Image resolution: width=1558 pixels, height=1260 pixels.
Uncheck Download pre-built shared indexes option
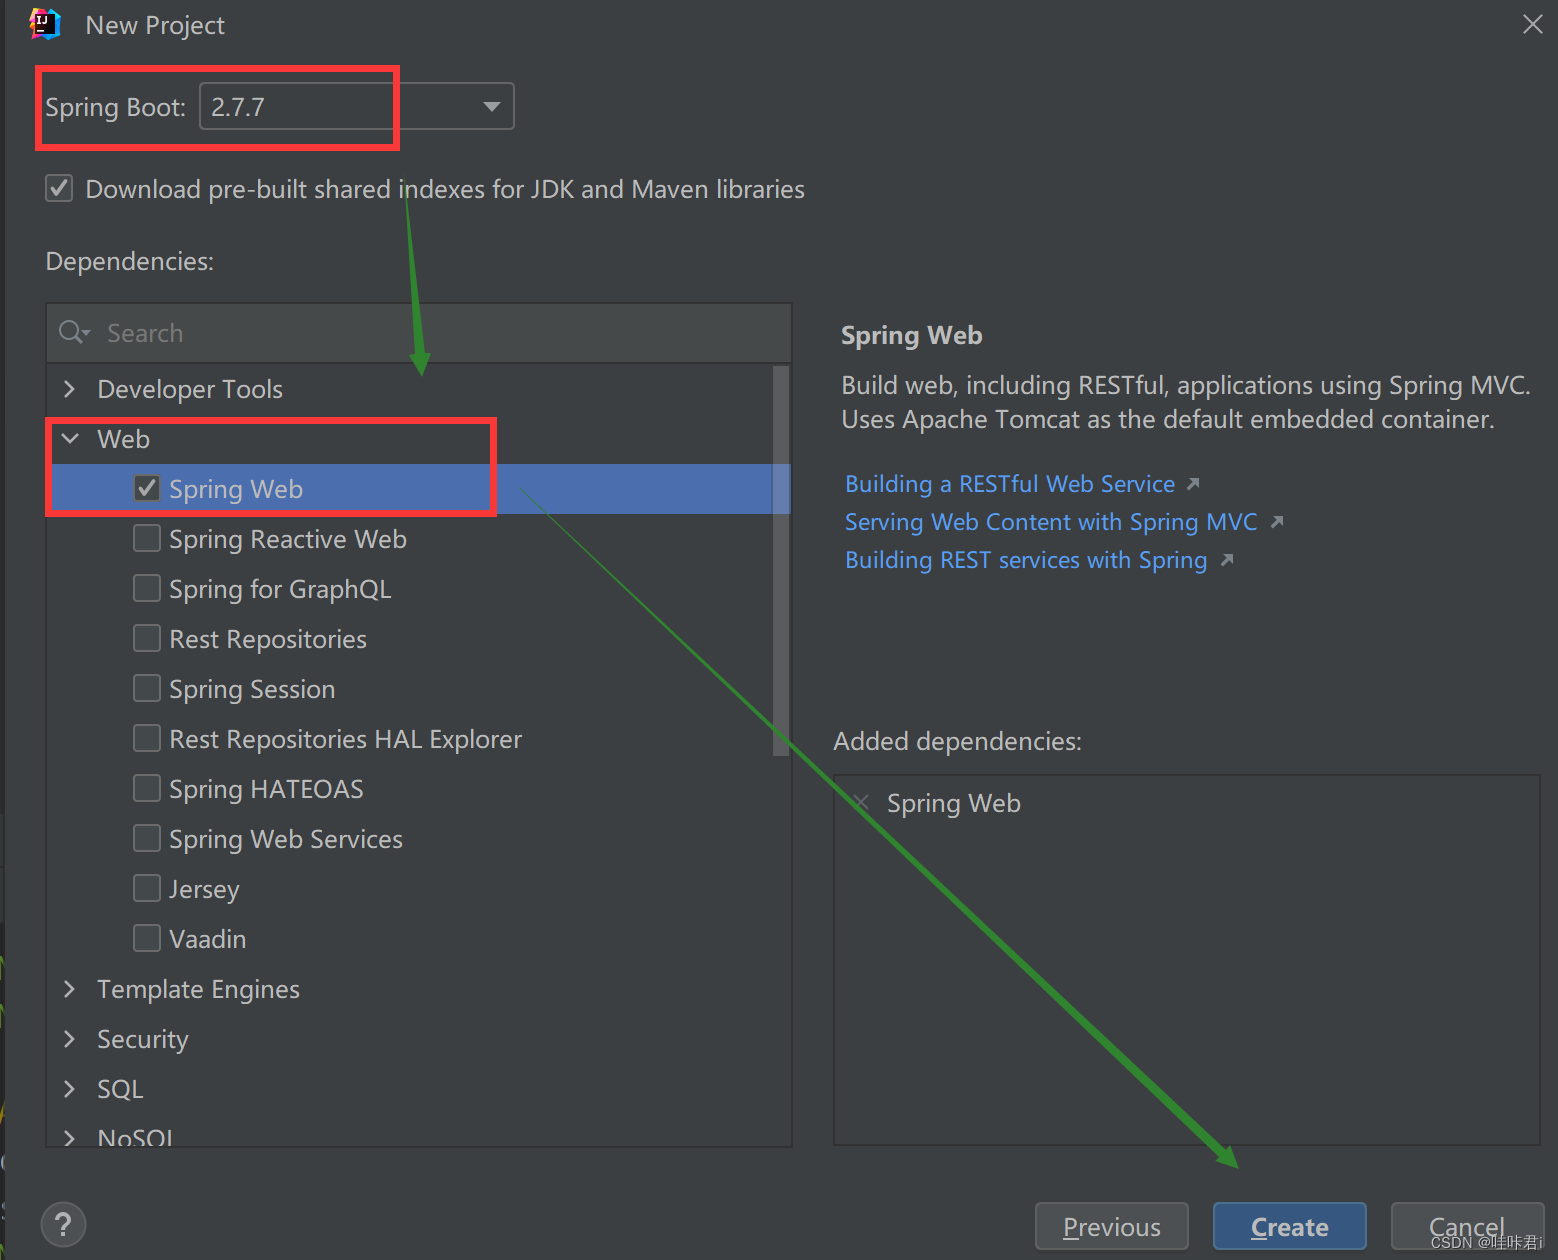[59, 188]
